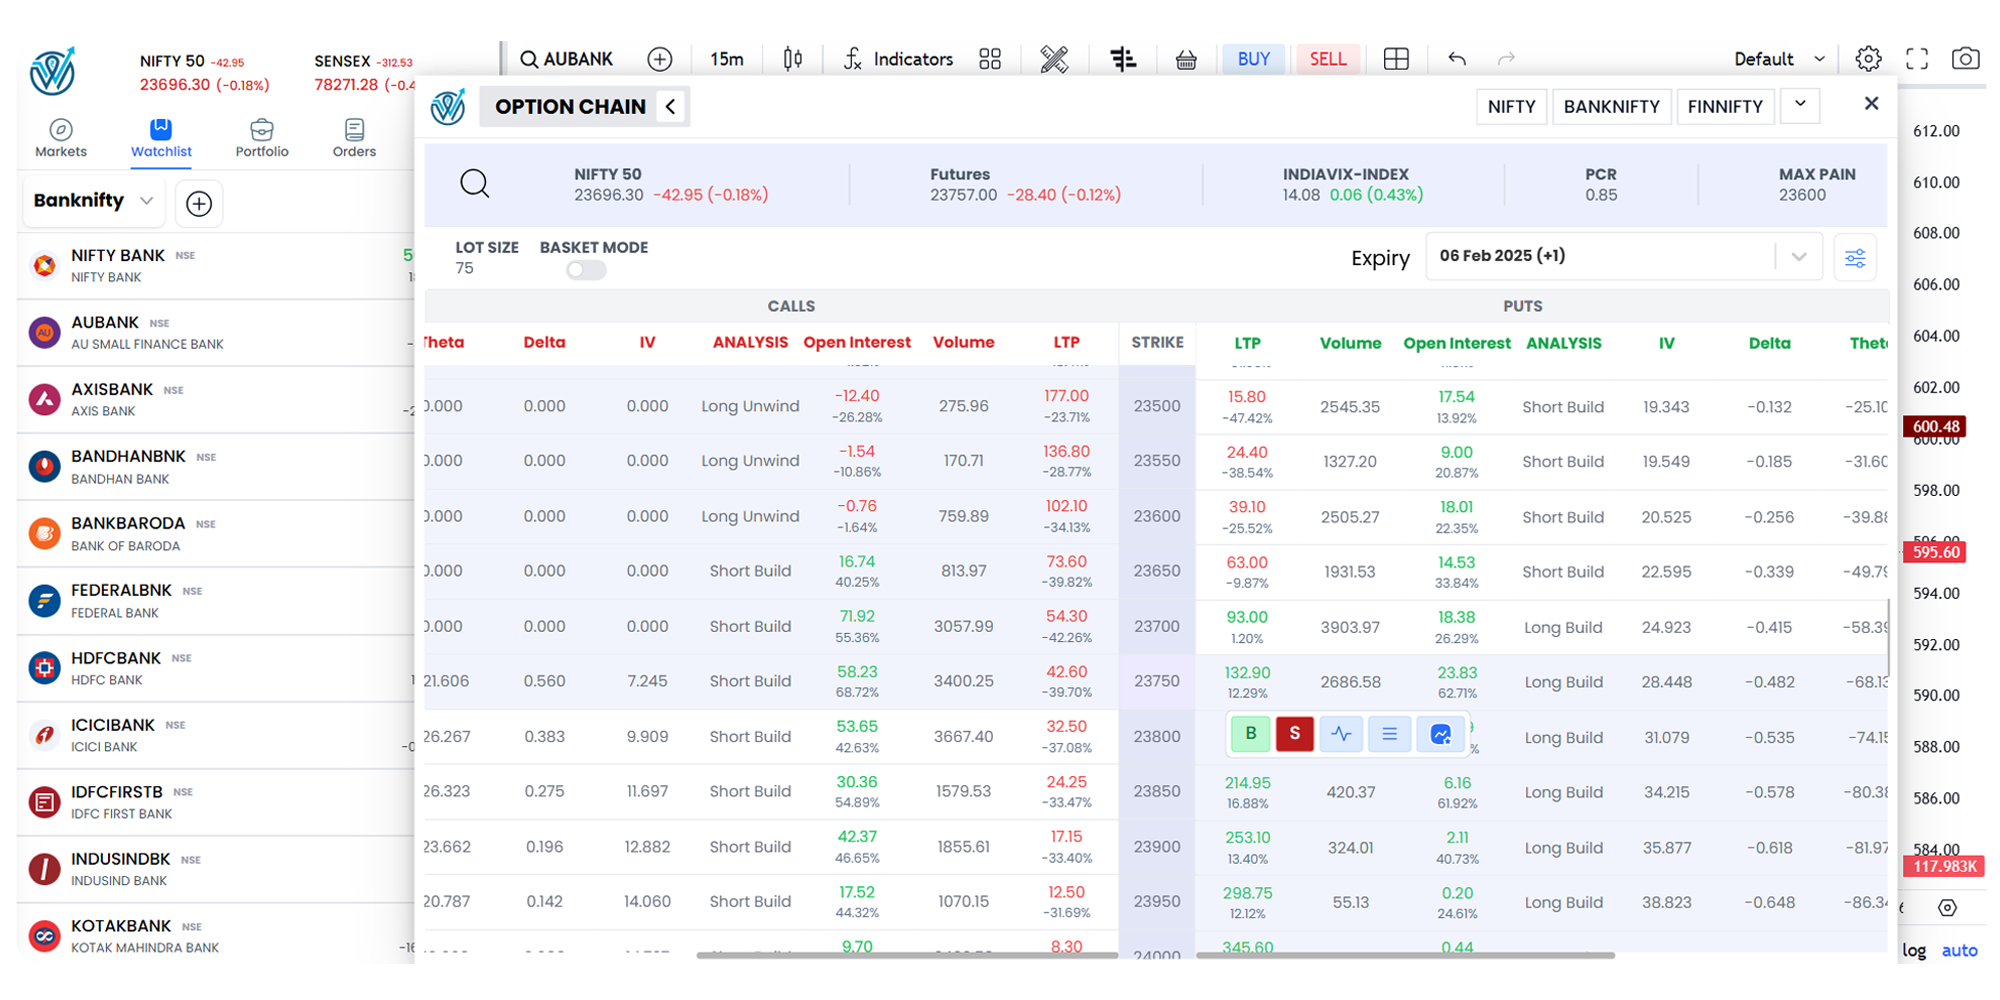Take a chart snapshot with camera icon
The height and width of the screenshot is (1000, 2000).
tap(1965, 59)
